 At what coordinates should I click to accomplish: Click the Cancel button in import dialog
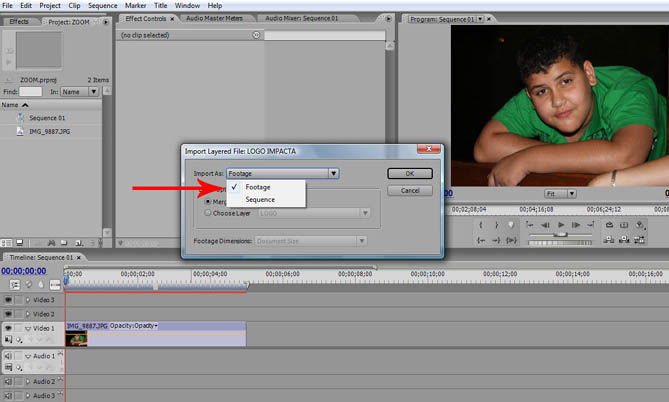(x=409, y=190)
